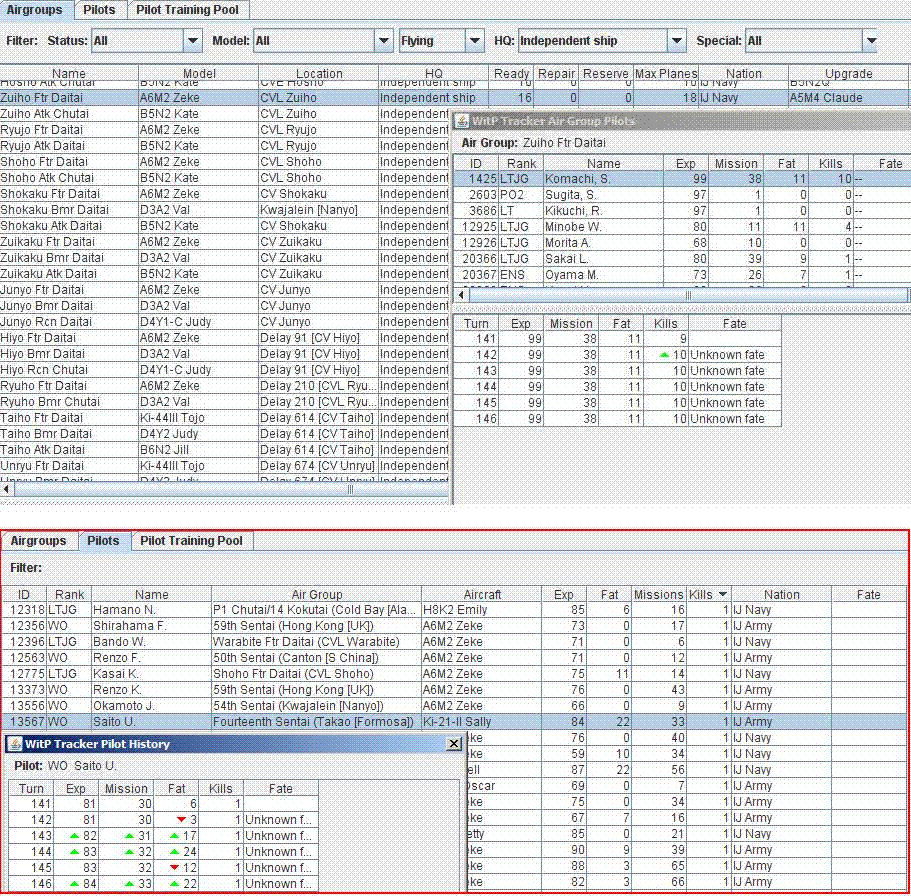This screenshot has height=896, width=911.
Task: Click A5M4 Claude upgrade cell
Action: click(849, 98)
